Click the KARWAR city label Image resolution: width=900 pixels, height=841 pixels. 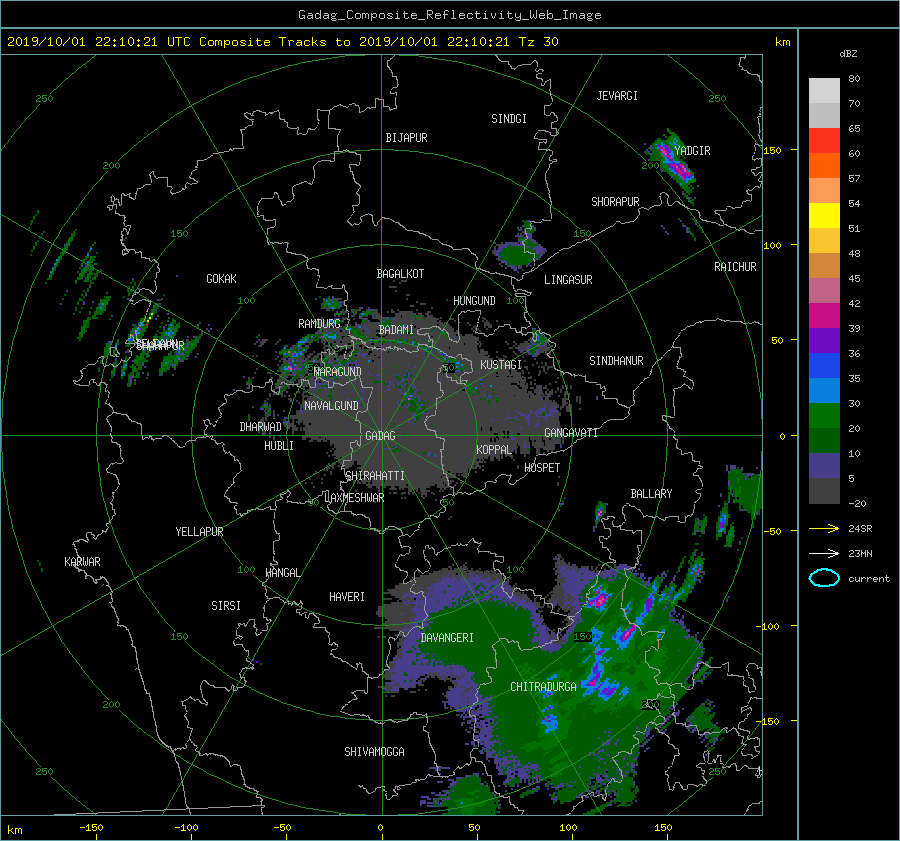[82, 562]
